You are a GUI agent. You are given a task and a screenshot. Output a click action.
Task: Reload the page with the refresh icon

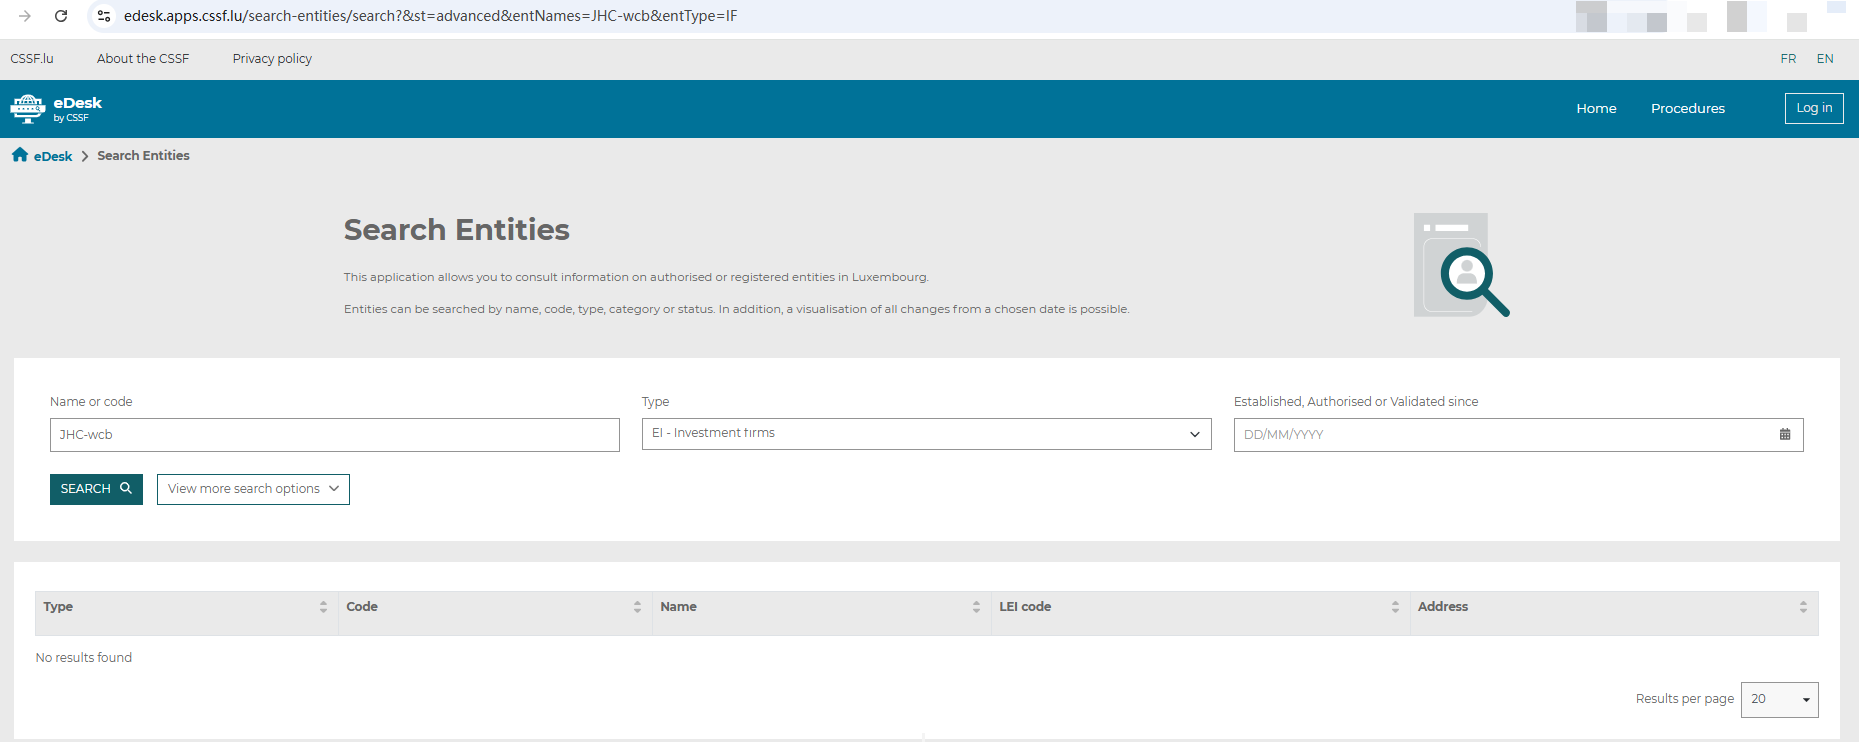[61, 16]
